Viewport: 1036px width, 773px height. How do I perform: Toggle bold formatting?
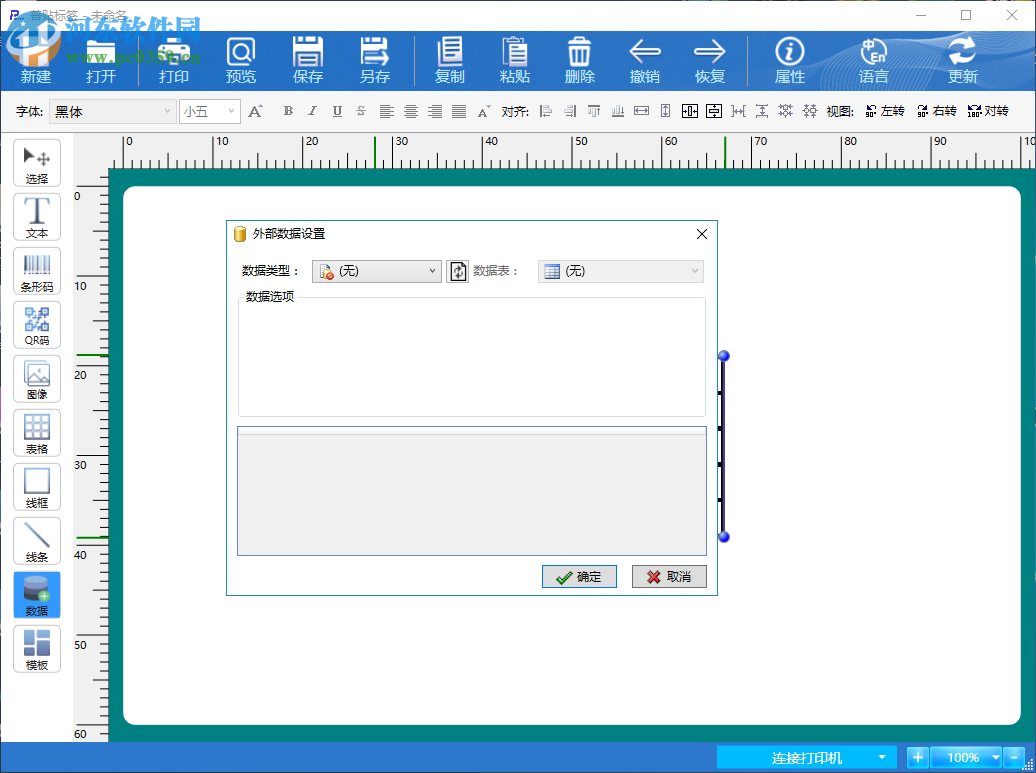(288, 111)
